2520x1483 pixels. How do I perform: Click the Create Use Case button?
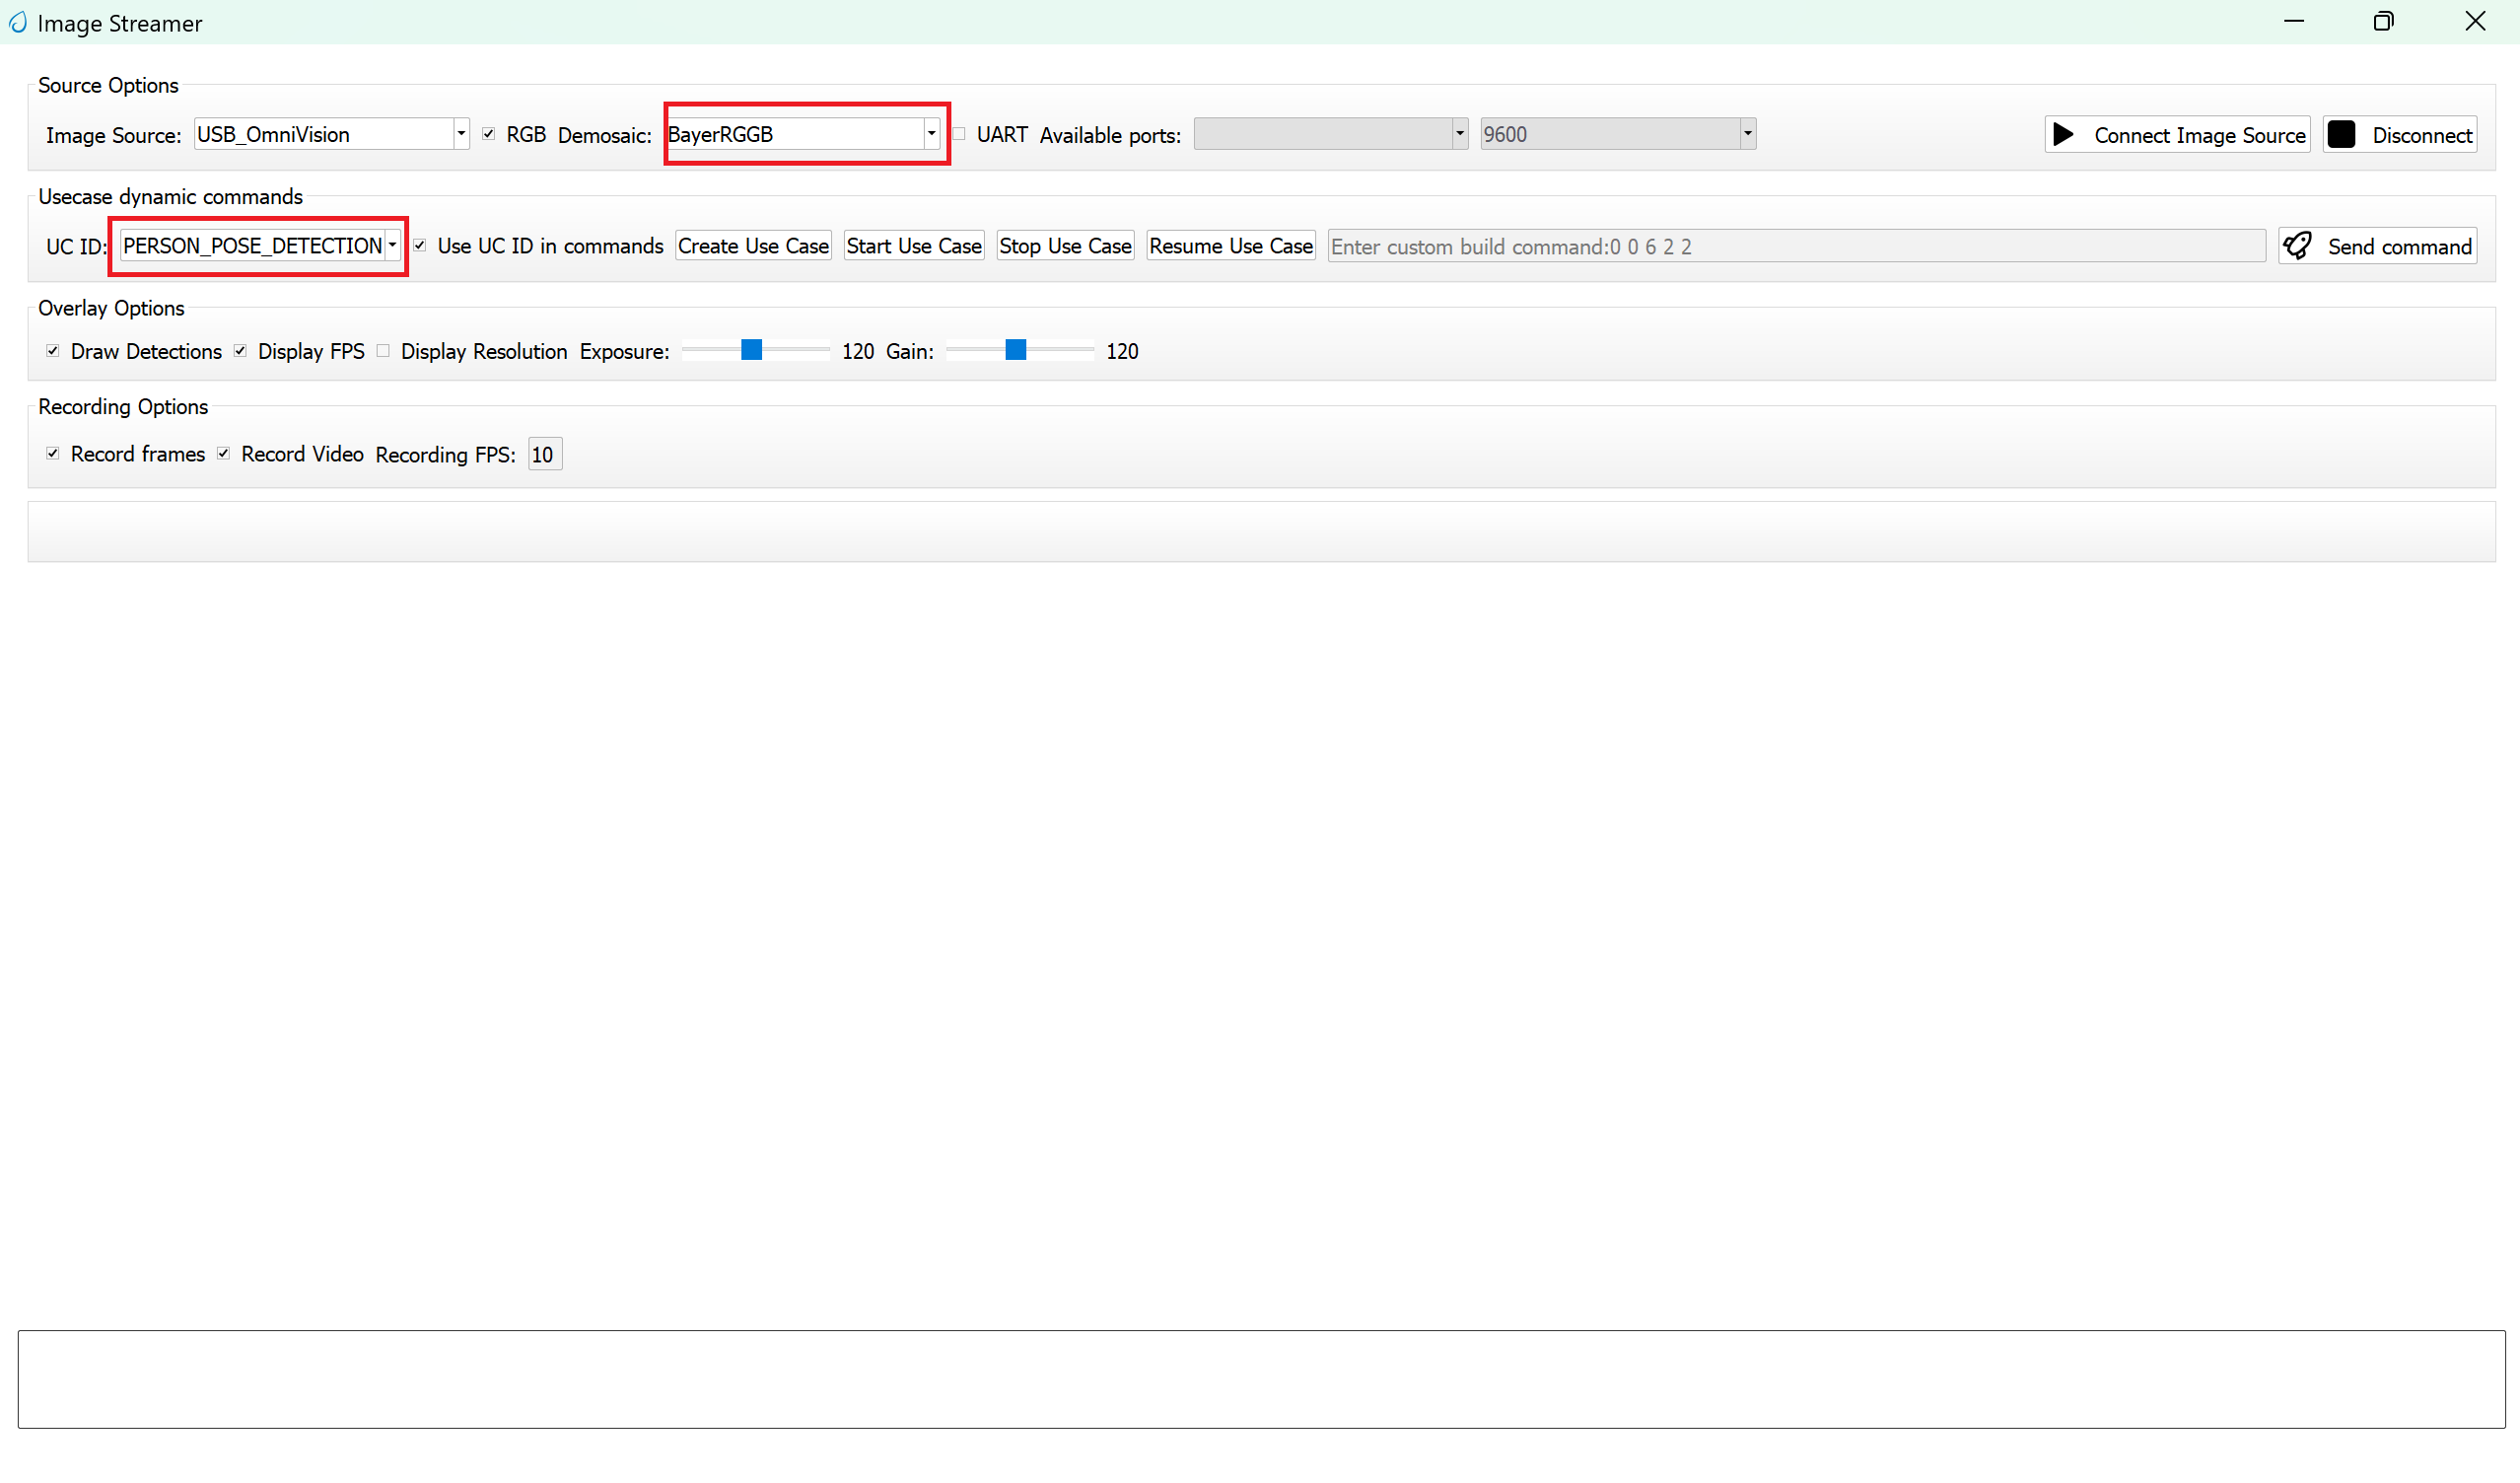[x=753, y=245]
